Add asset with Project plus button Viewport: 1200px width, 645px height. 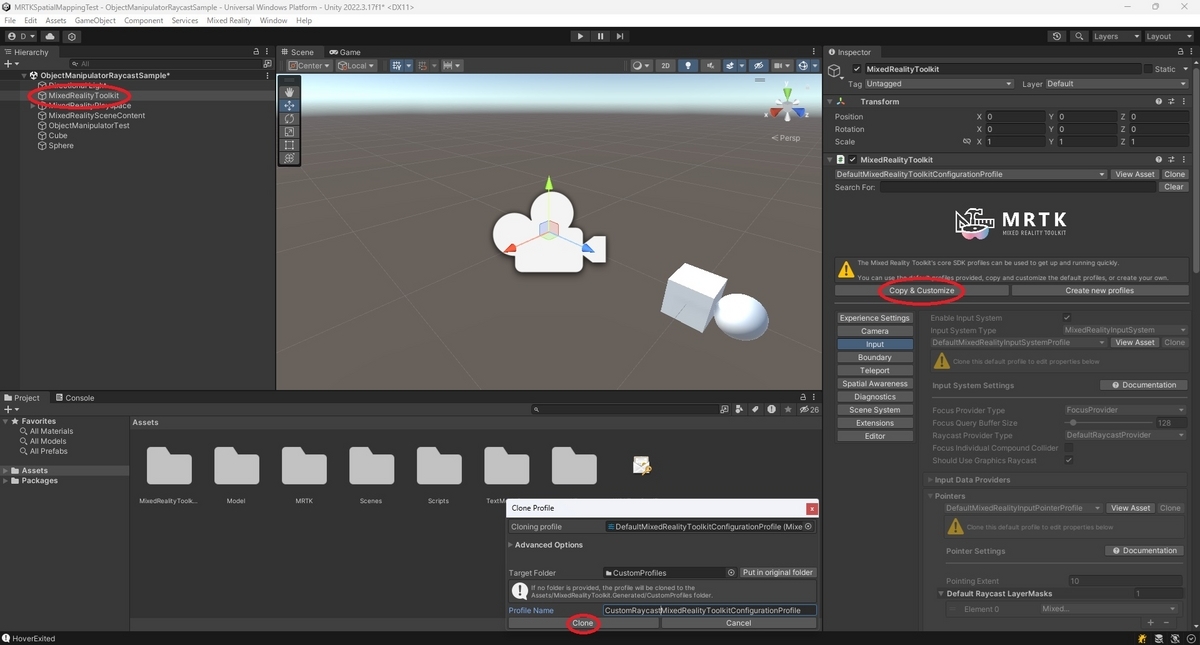click(x=11, y=409)
